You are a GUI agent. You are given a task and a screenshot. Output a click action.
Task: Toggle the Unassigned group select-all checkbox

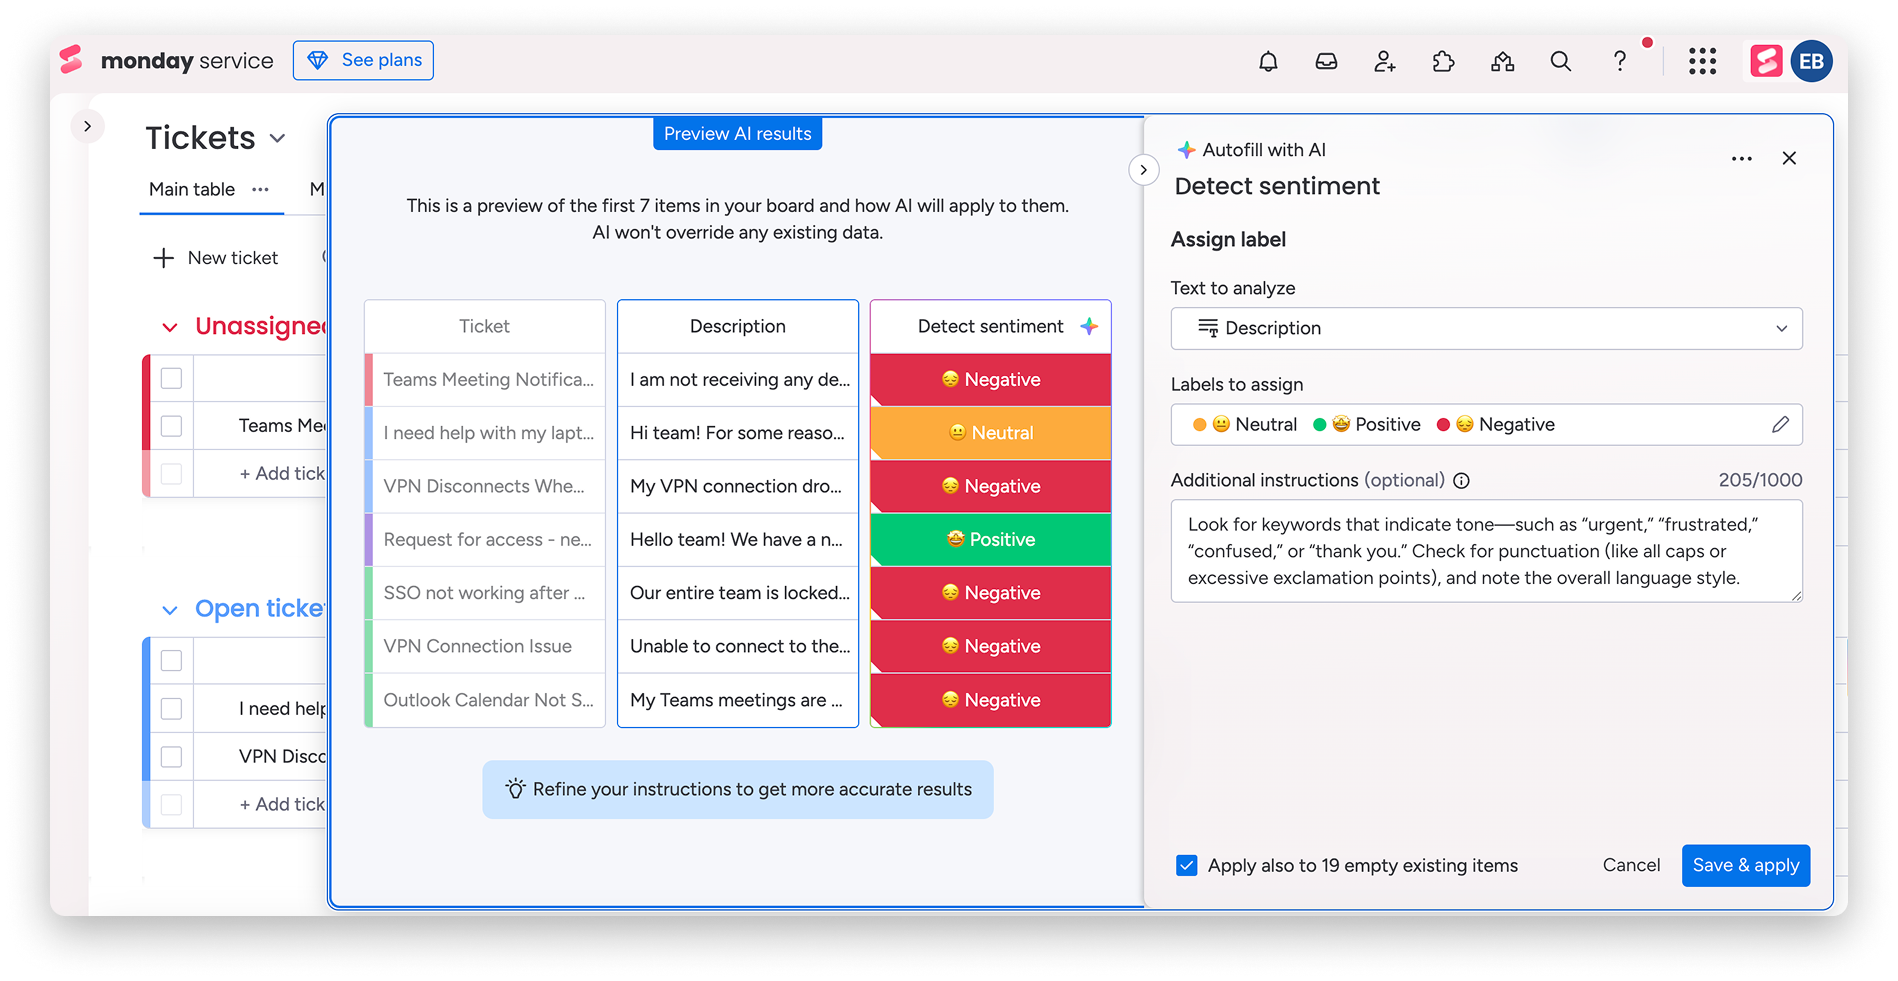(x=172, y=378)
